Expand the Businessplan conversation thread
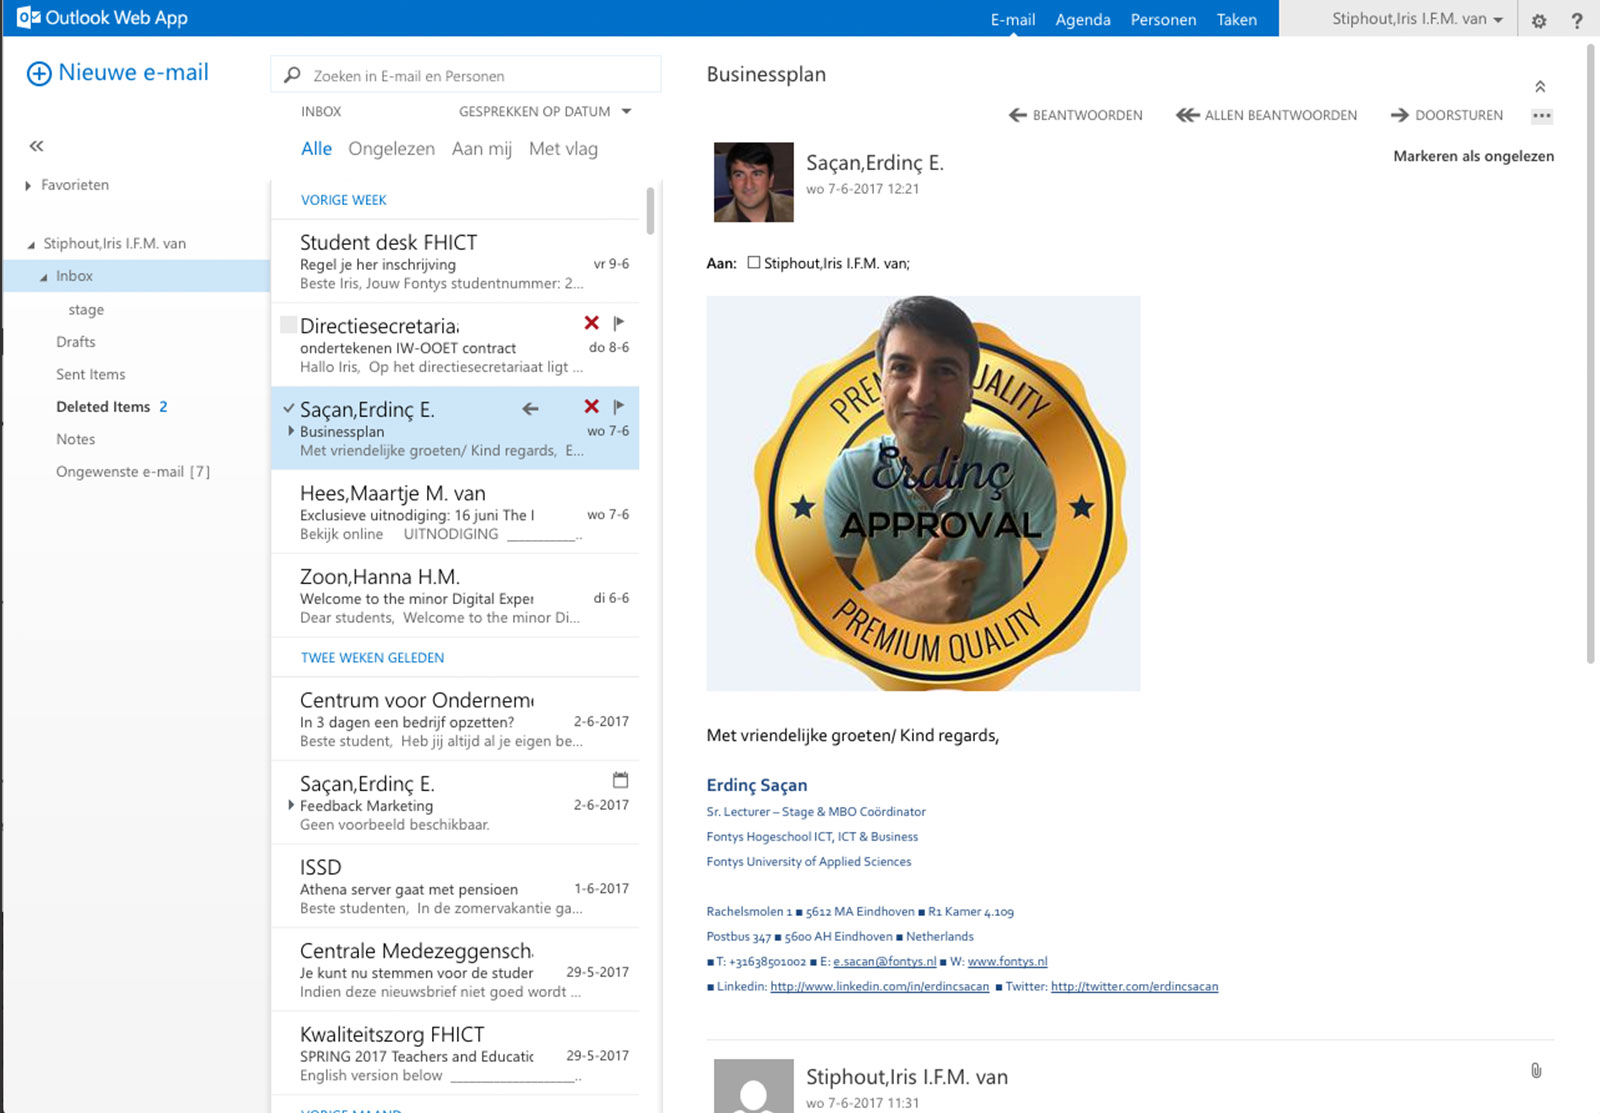Viewport: 1600px width, 1113px height. click(291, 431)
